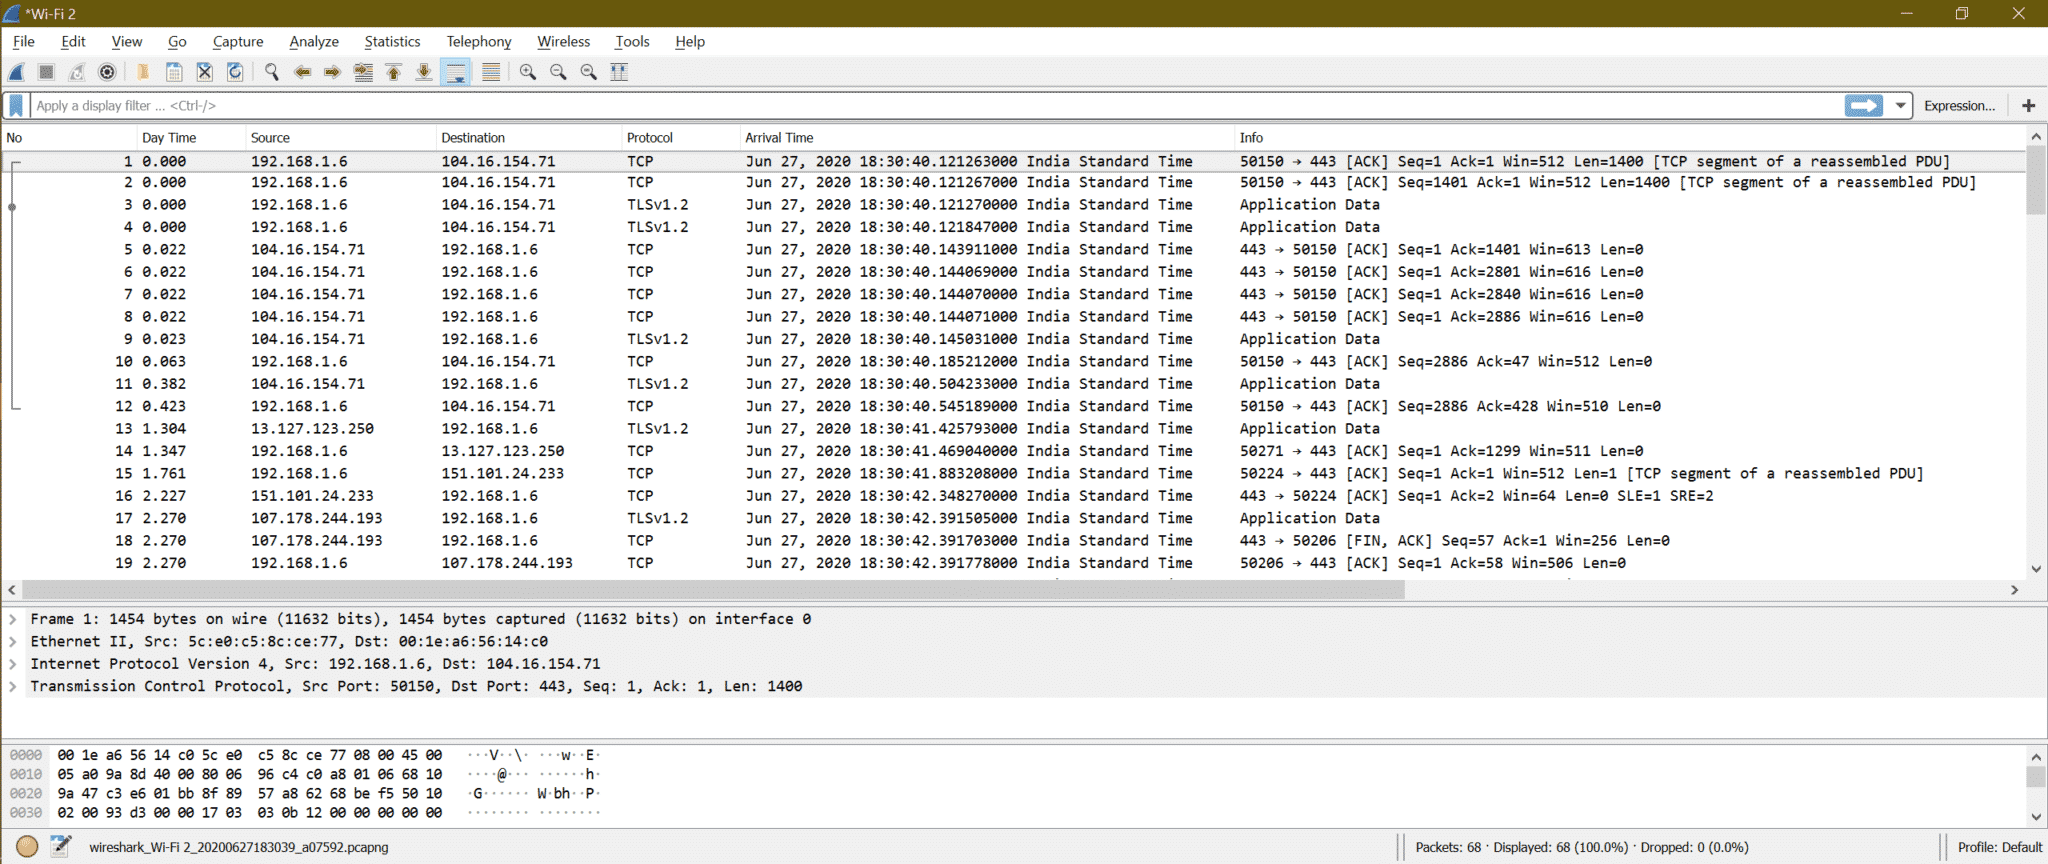Open the File menu
Screen dimensions: 2048x864
(x=24, y=41)
